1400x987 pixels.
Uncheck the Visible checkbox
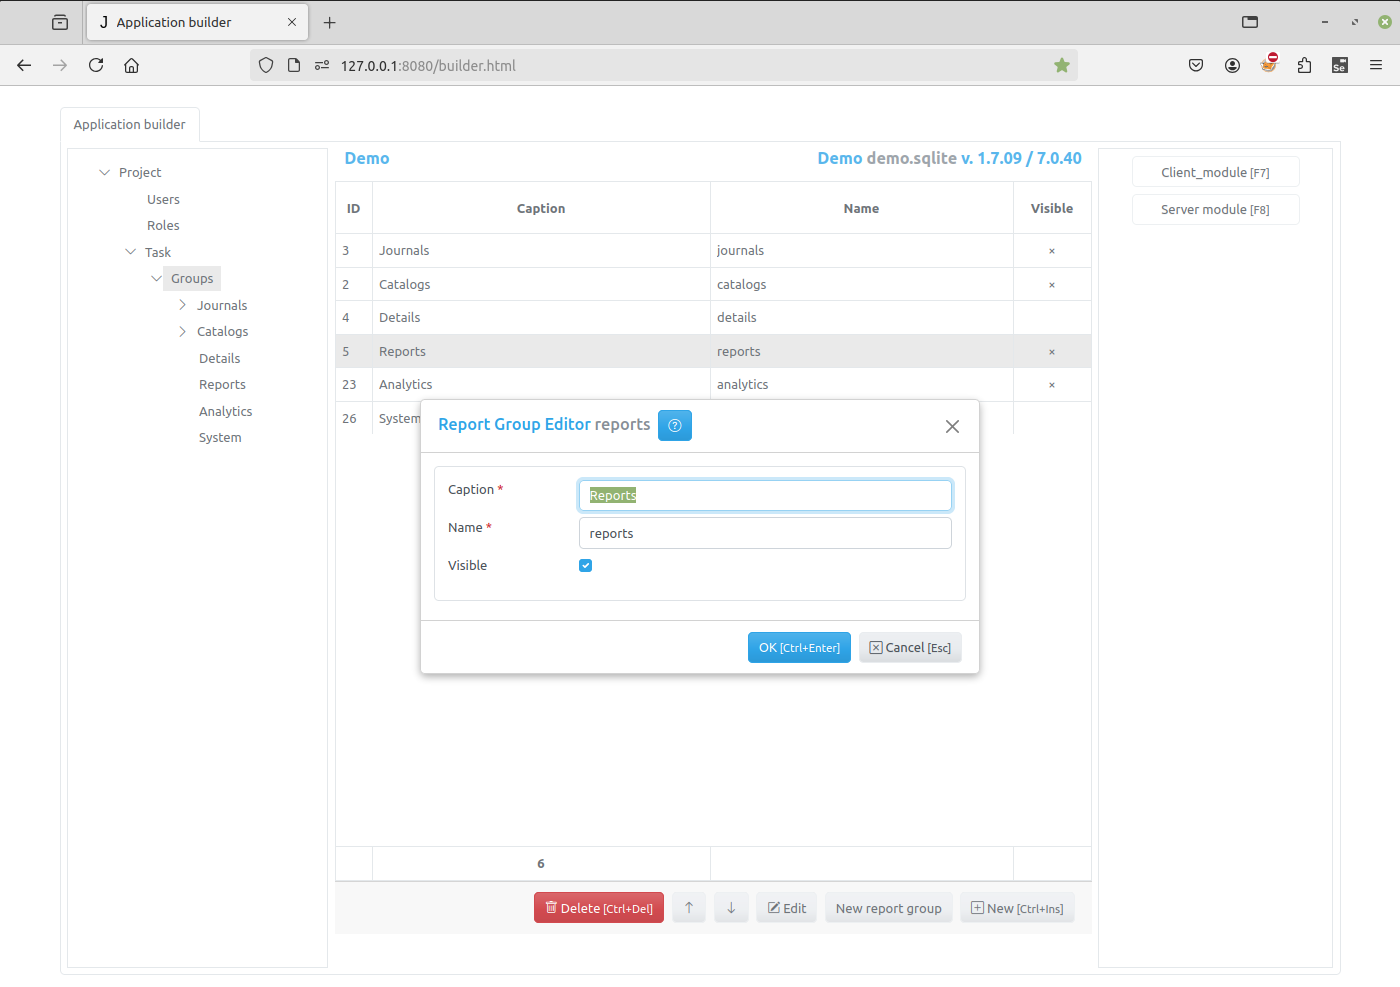click(x=585, y=565)
